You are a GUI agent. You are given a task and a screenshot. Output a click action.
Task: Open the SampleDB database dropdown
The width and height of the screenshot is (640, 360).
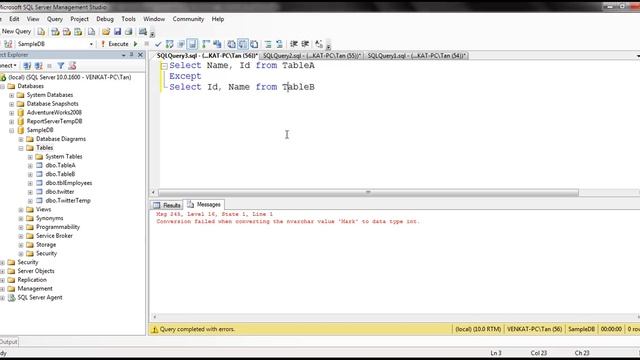click(x=91, y=44)
